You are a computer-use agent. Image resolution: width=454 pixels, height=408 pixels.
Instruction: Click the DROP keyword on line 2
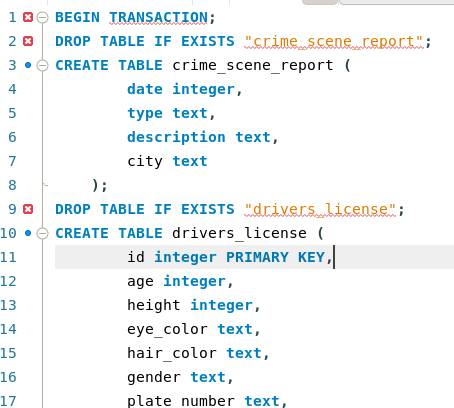tap(73, 42)
